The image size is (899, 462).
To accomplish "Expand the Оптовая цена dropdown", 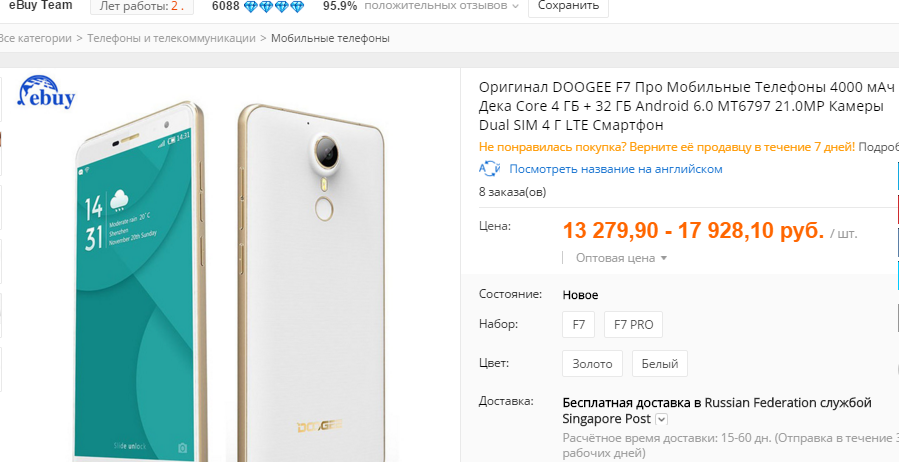I will click(622, 258).
